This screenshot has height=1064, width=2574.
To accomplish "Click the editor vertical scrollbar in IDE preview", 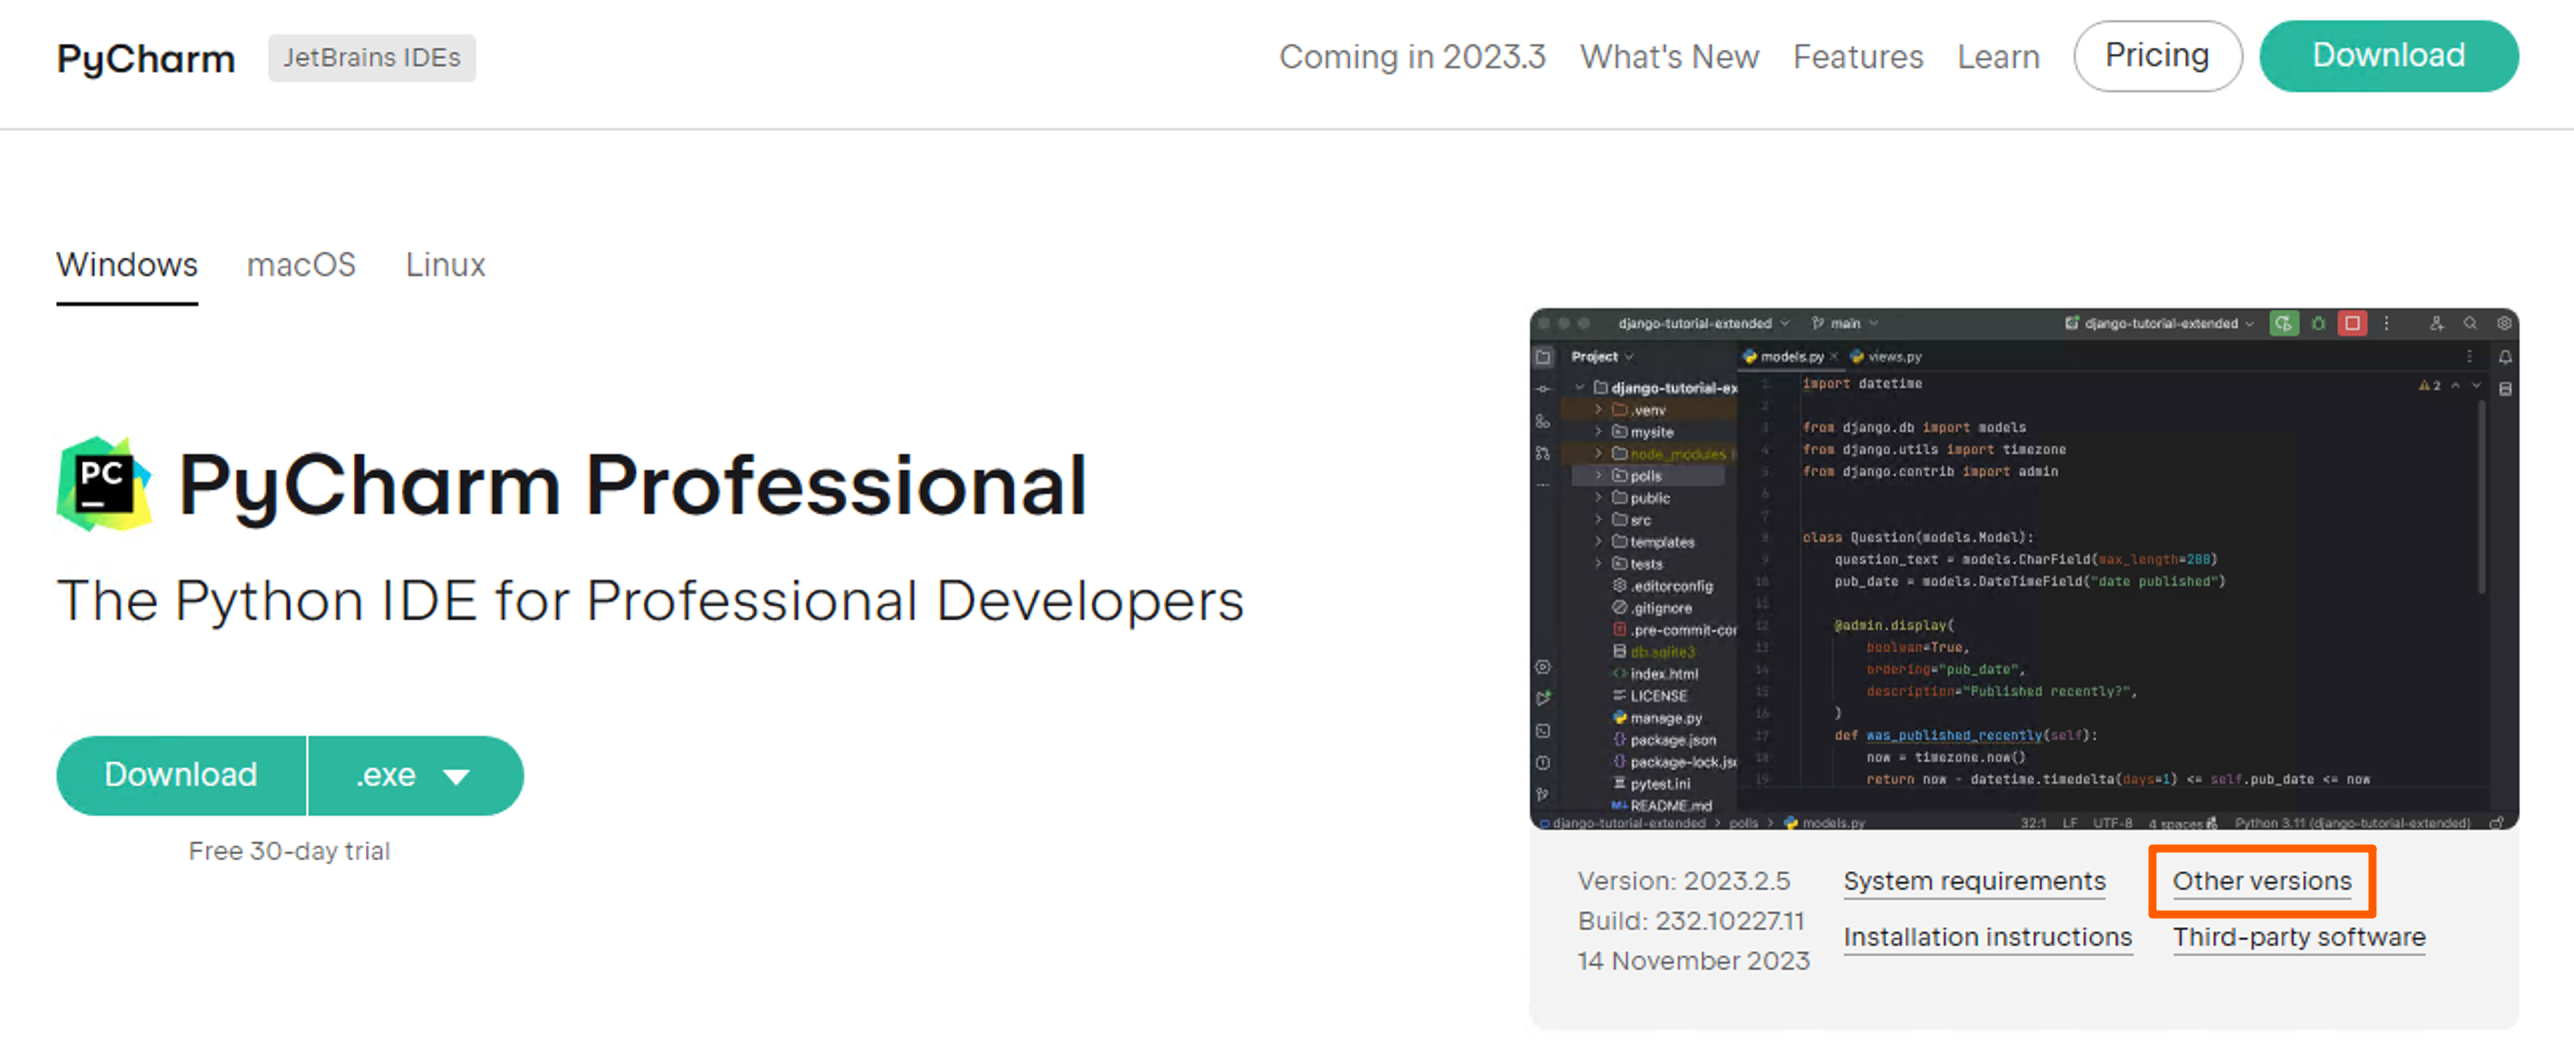I will point(2481,497).
